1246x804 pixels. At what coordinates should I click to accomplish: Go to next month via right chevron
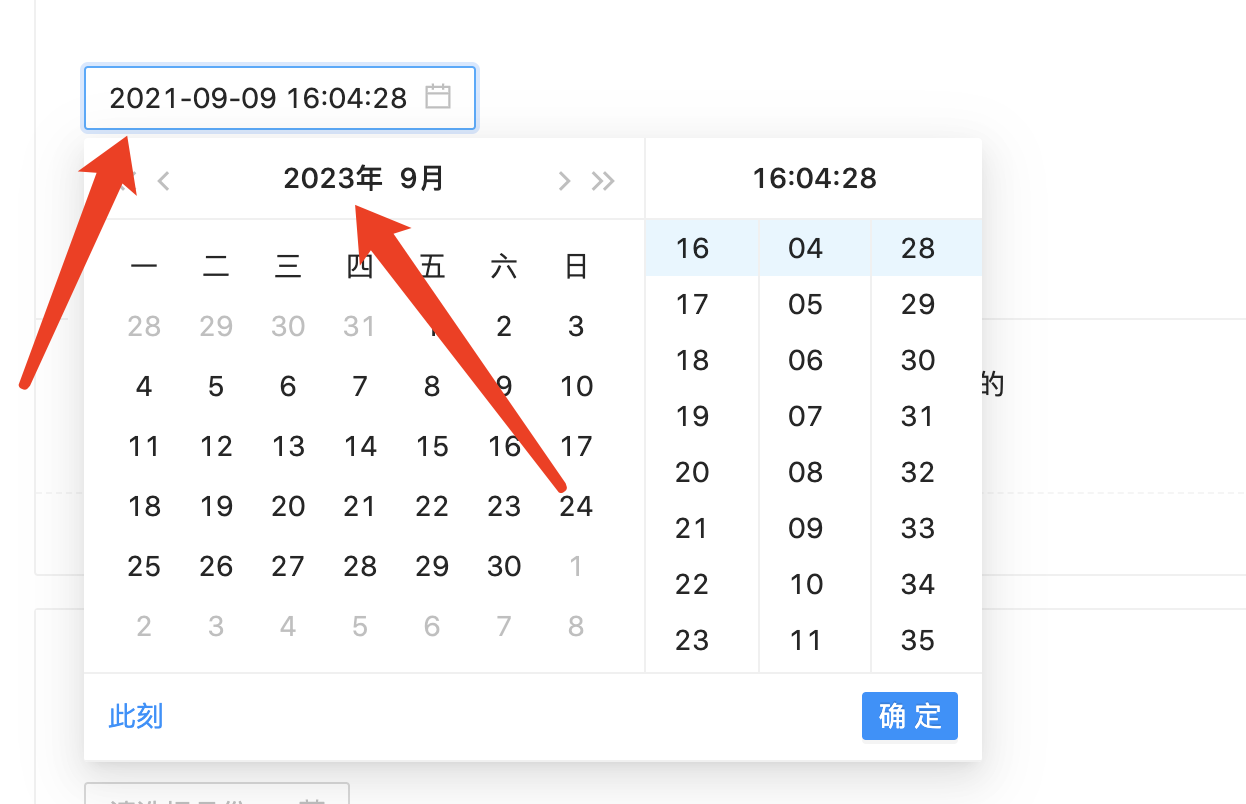563,180
